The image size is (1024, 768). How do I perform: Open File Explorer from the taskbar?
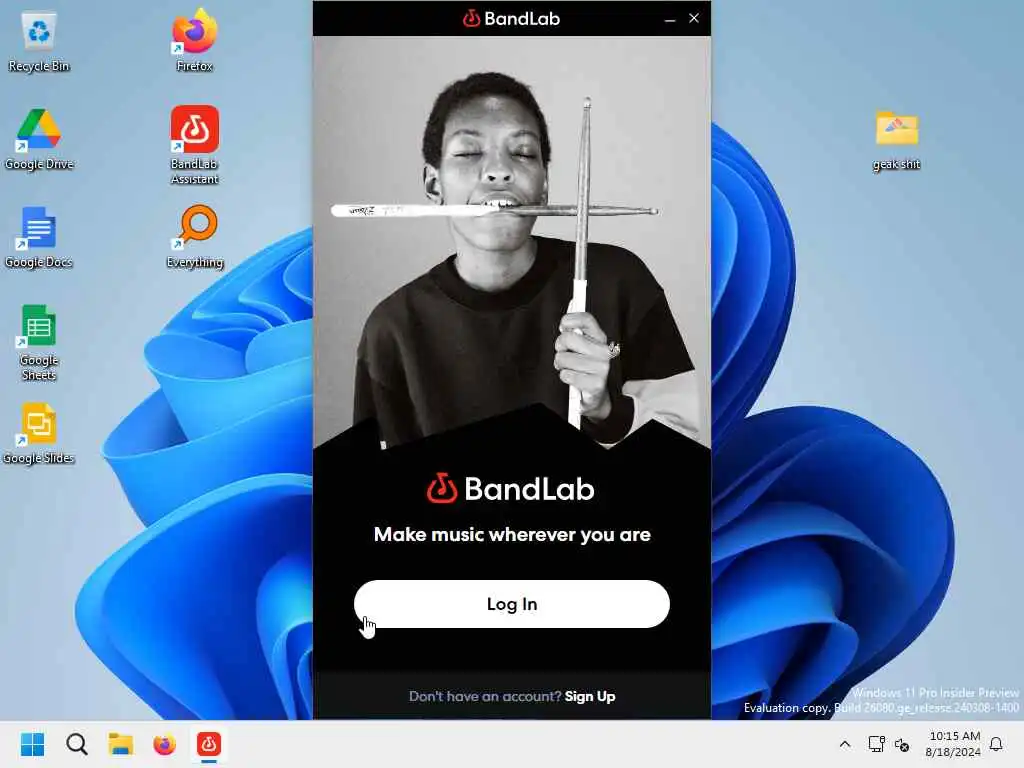tap(121, 744)
